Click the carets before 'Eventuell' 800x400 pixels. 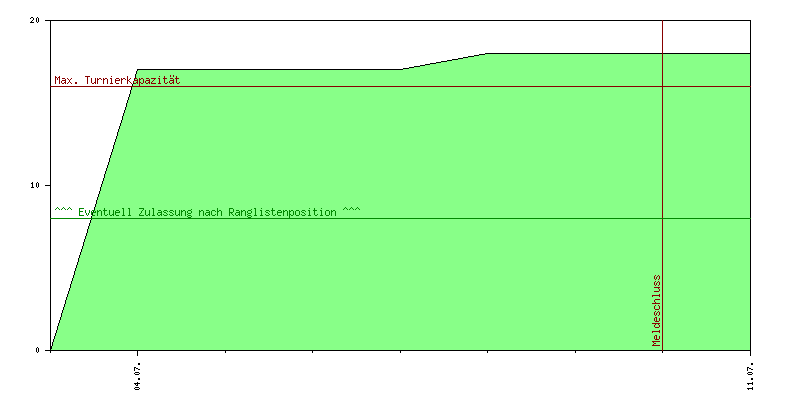(63, 211)
